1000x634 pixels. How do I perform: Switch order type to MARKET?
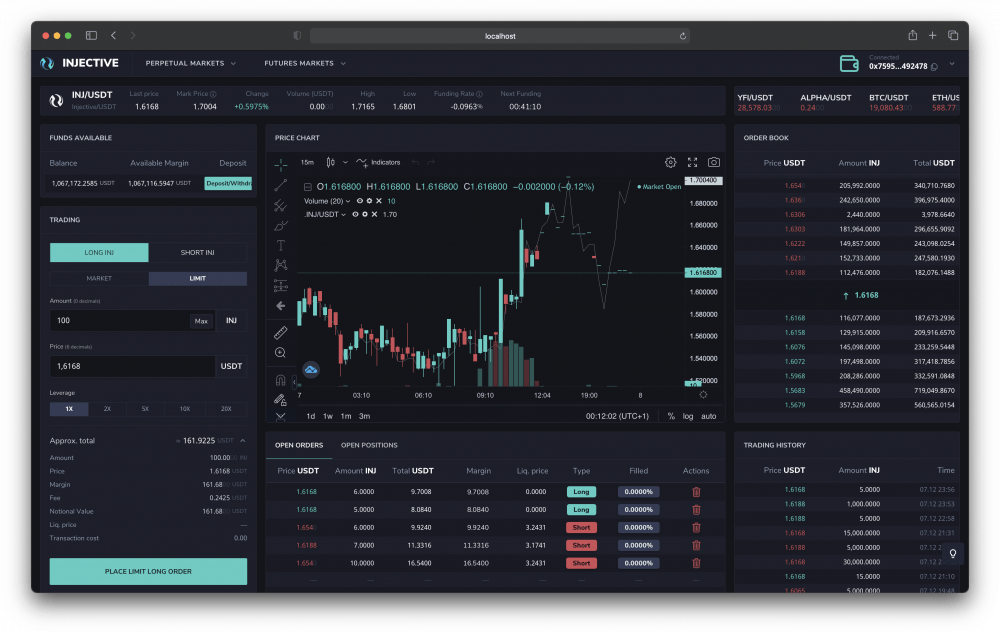[x=99, y=279]
